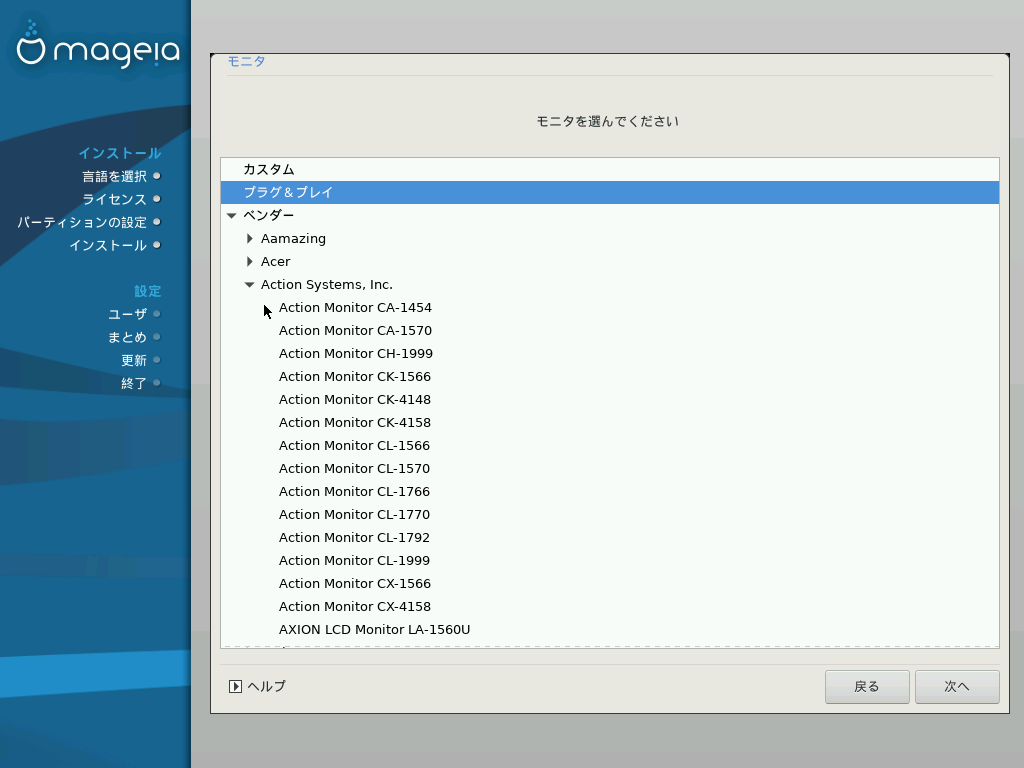Pick Action Monitor CK-4148
The width and height of the screenshot is (1024, 768).
(x=355, y=400)
